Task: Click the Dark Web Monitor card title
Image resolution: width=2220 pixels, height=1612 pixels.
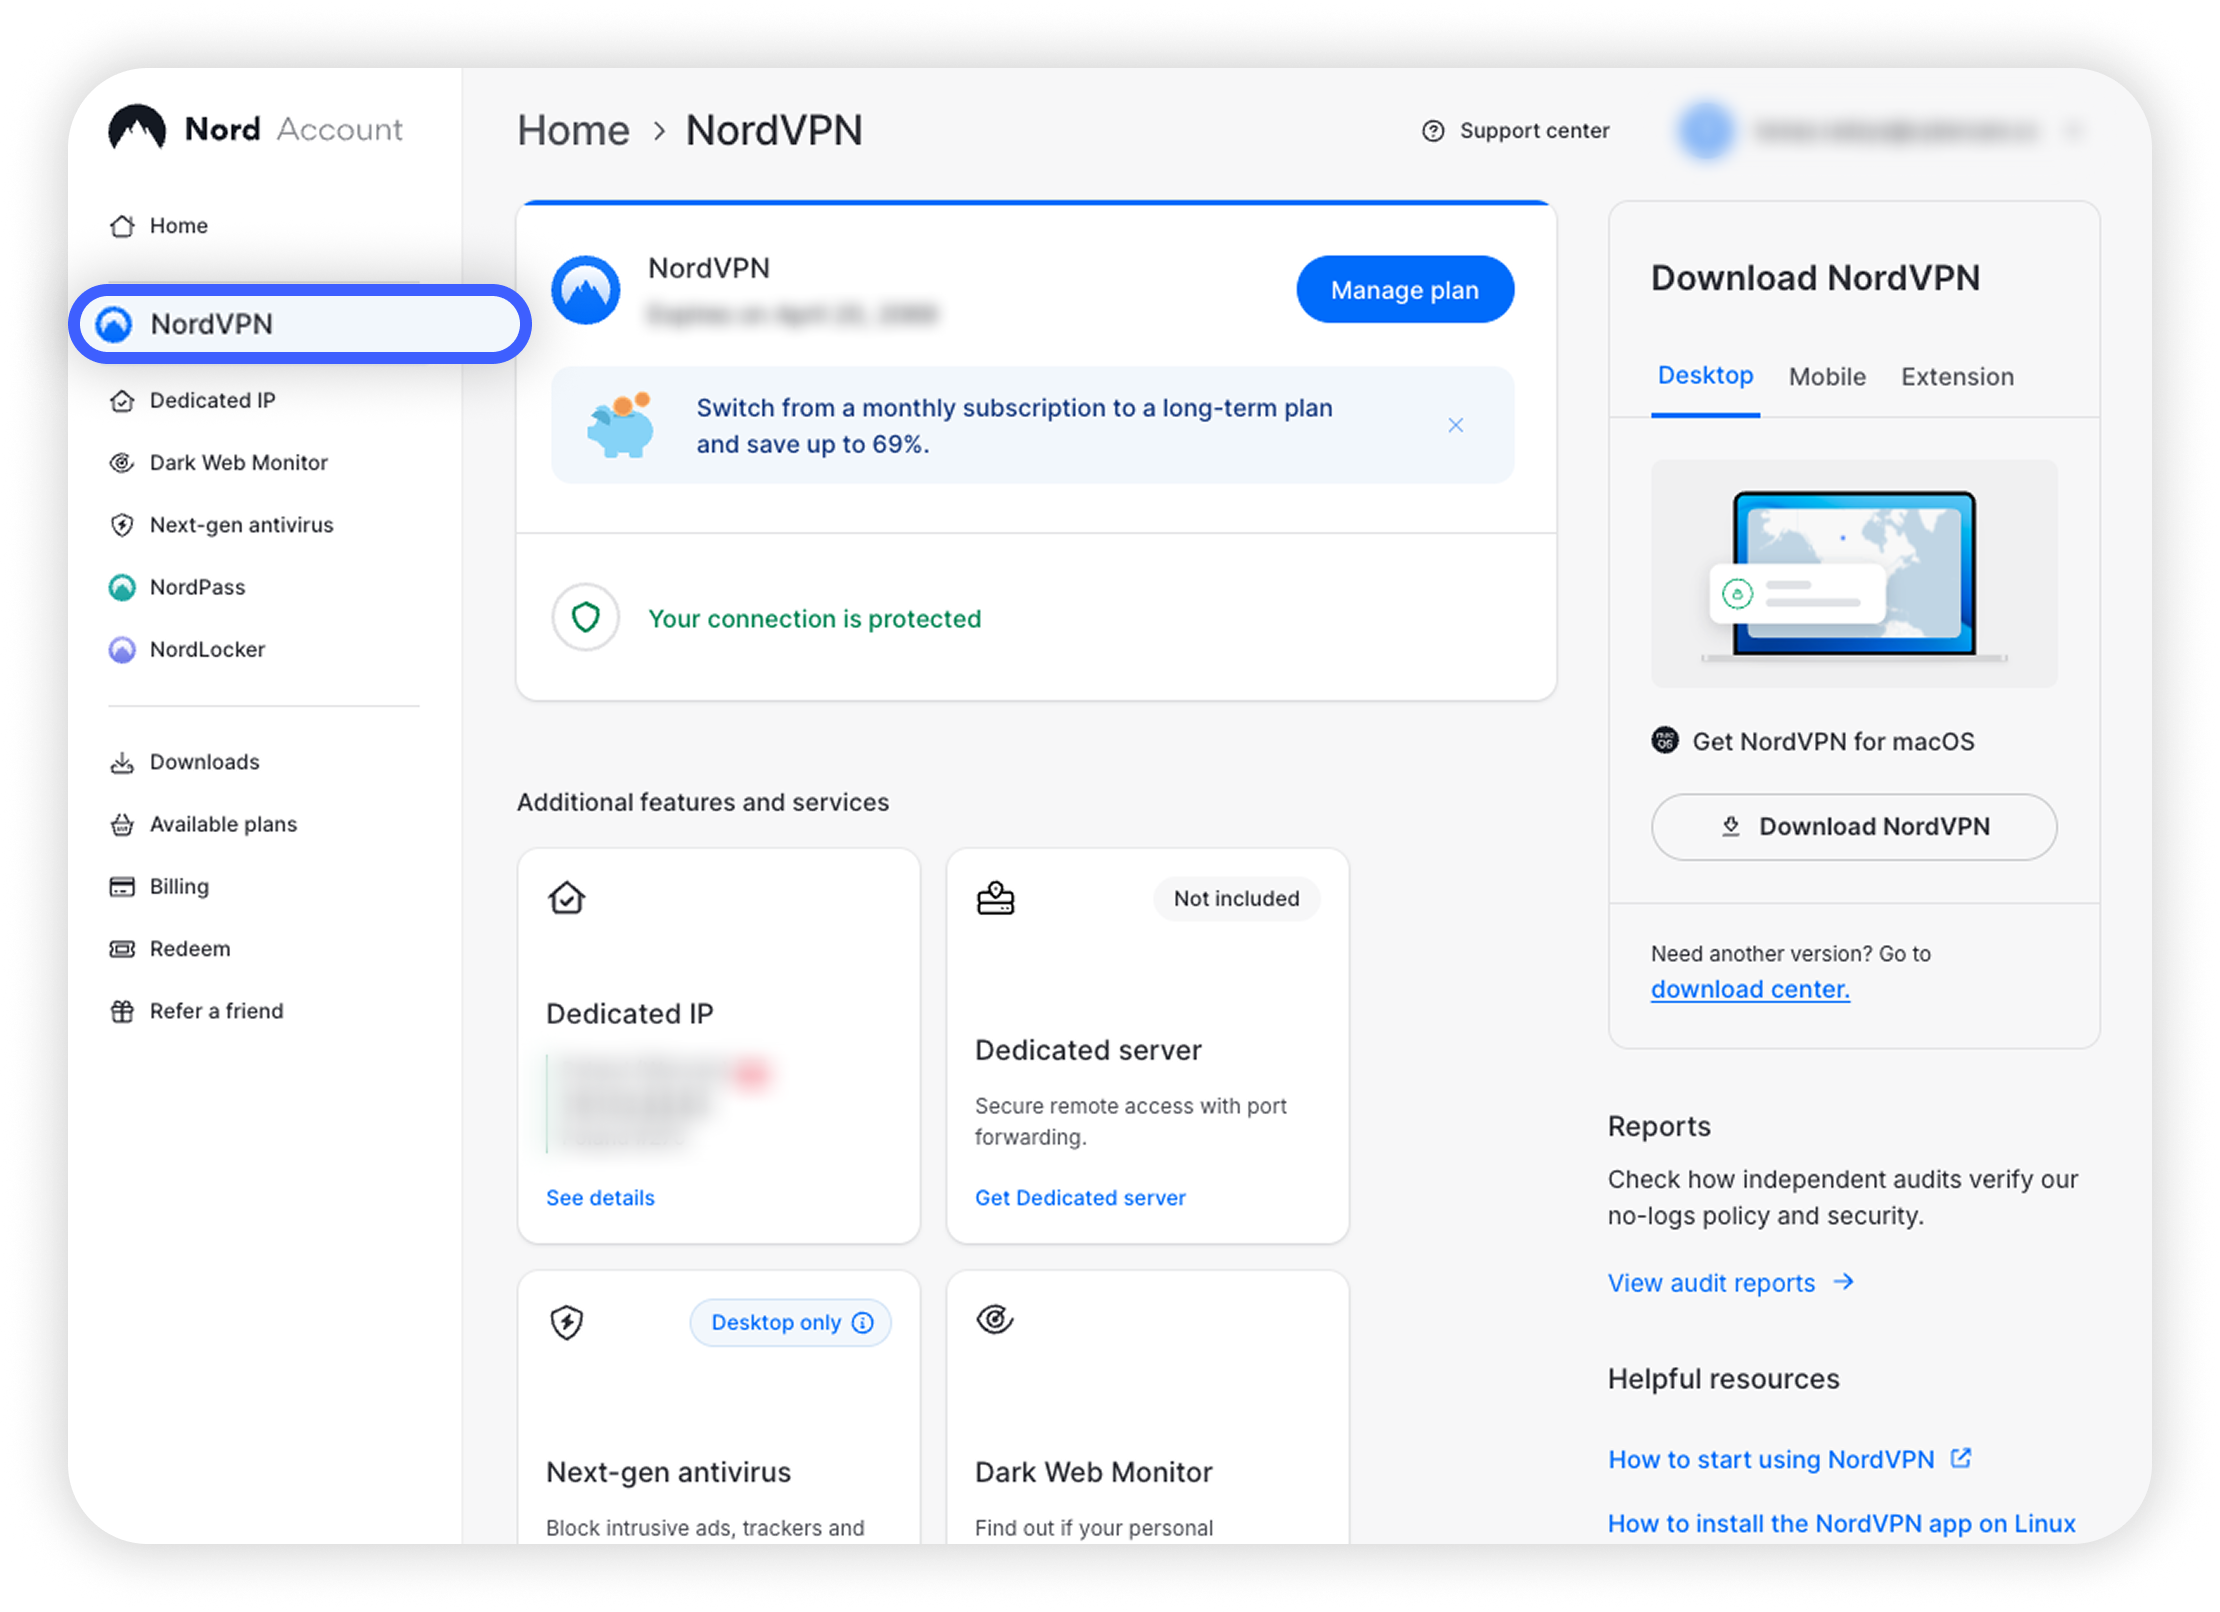Action: pyautogui.click(x=1093, y=1472)
